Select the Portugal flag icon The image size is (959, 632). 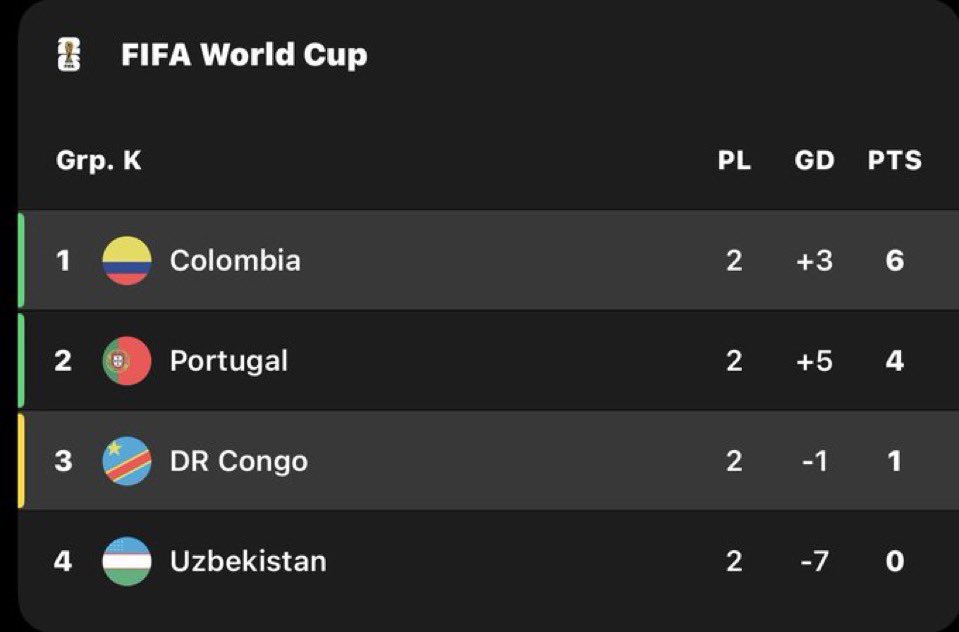click(127, 361)
